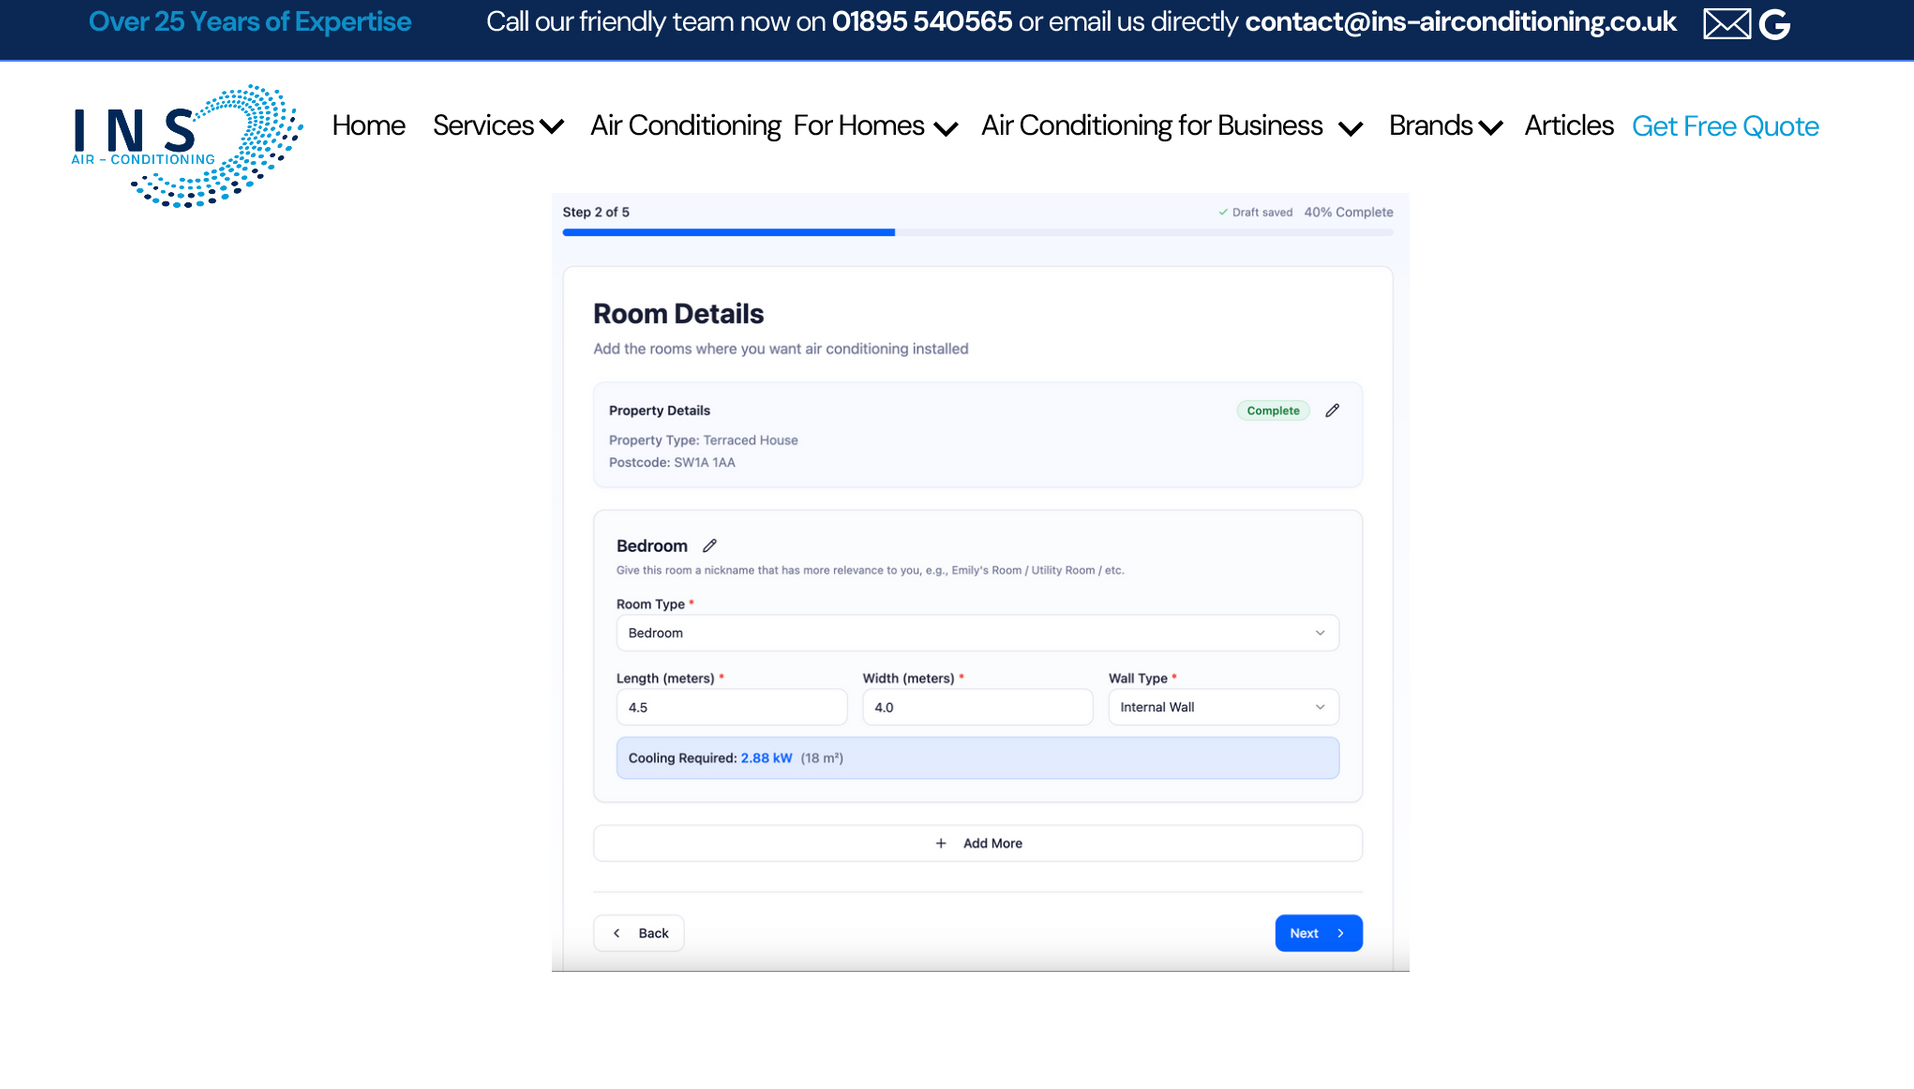Click the INS Air Conditioning logo

click(187, 146)
